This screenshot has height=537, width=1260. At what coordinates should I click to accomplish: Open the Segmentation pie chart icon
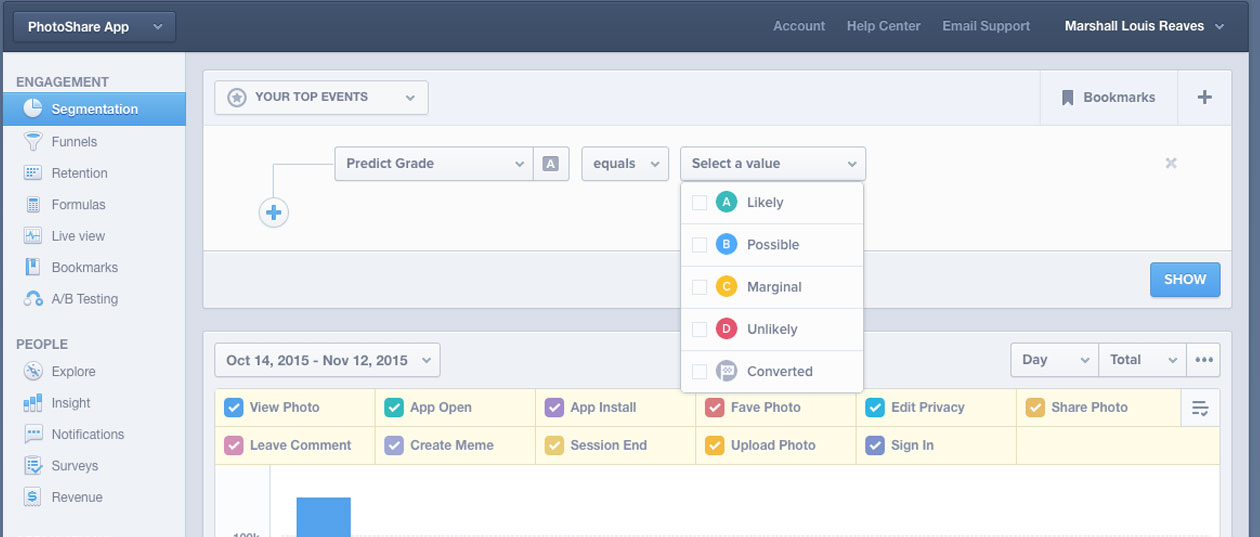click(32, 109)
